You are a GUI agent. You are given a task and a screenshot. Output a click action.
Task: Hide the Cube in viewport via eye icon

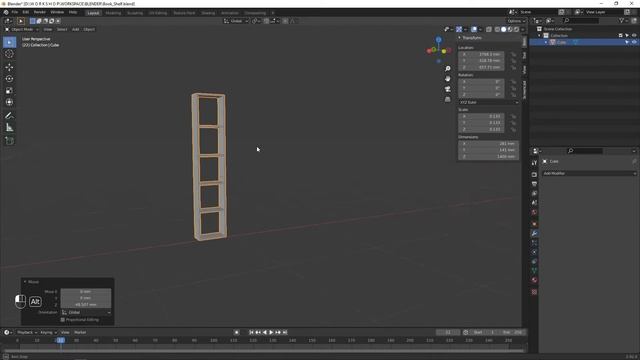click(x=634, y=42)
